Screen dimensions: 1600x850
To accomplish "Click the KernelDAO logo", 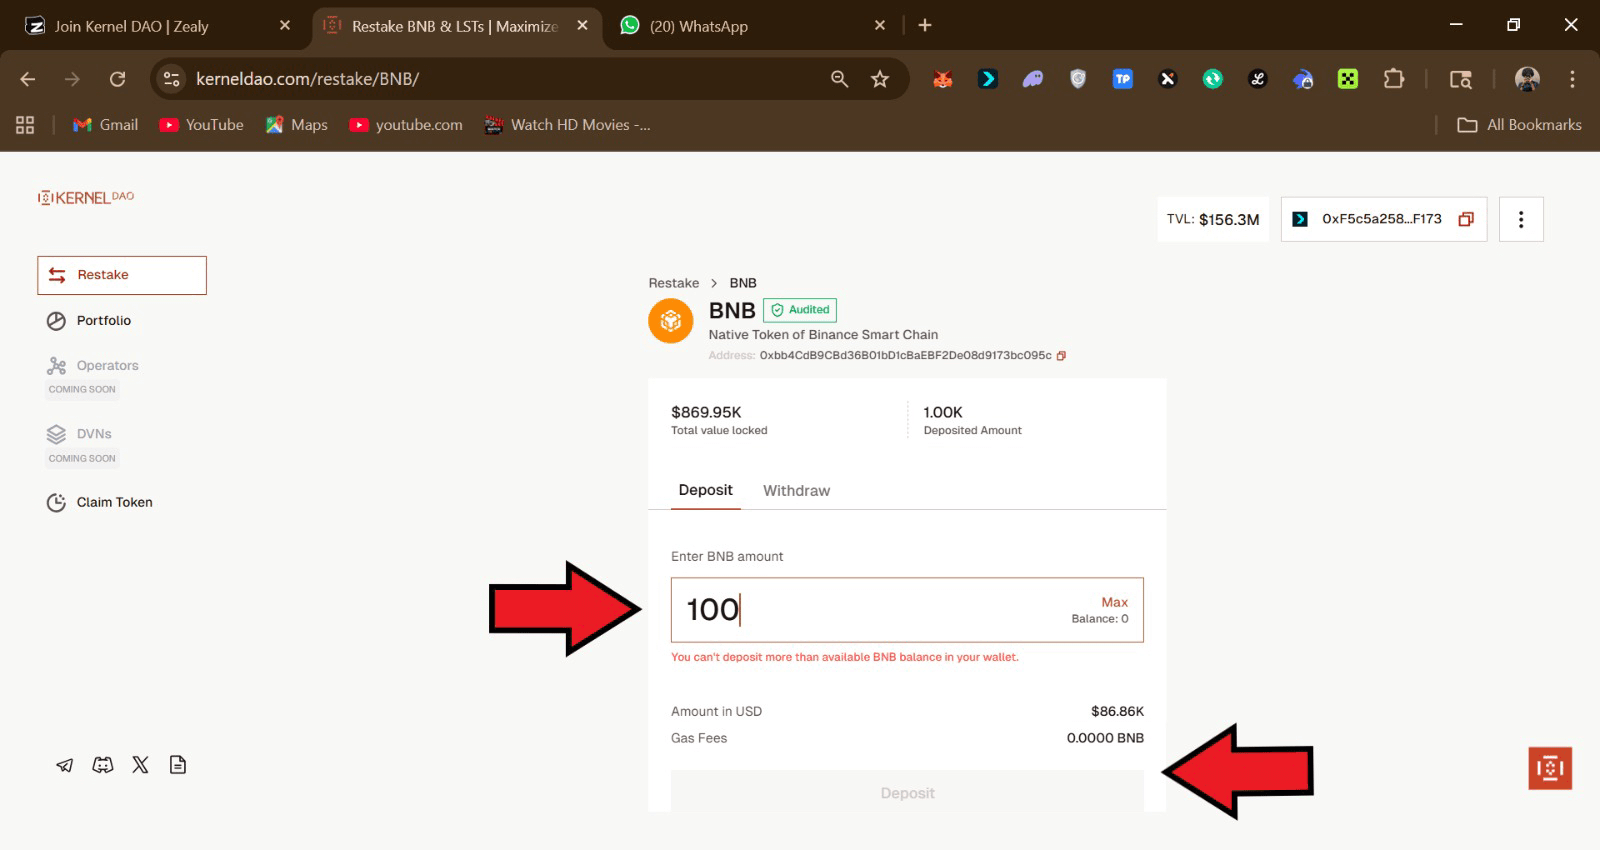I will click(86, 197).
